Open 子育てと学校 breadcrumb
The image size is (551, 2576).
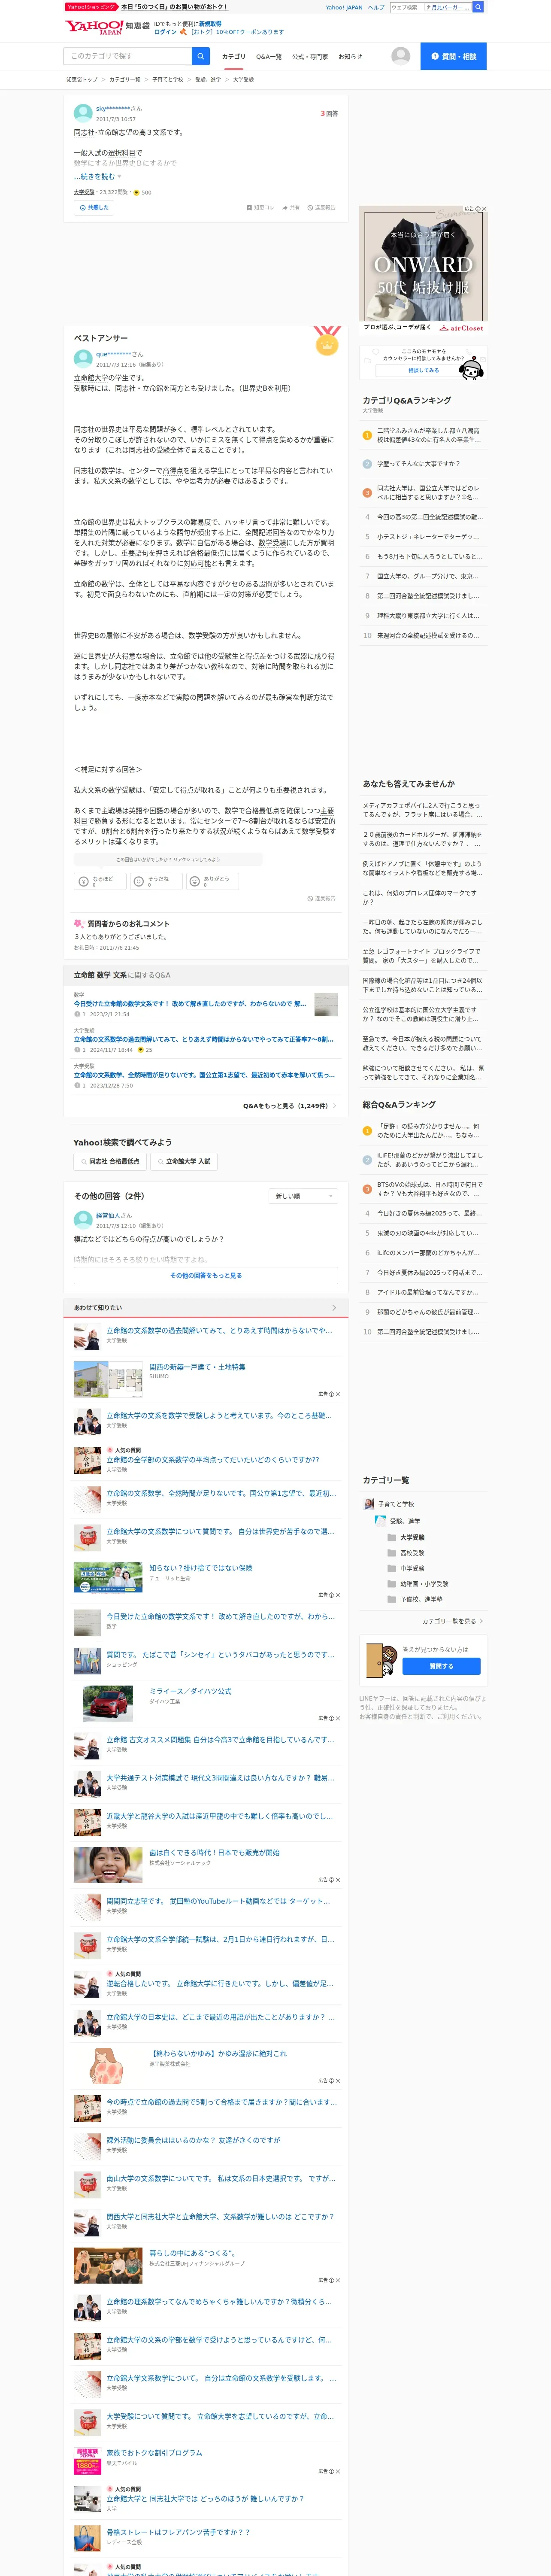point(168,79)
